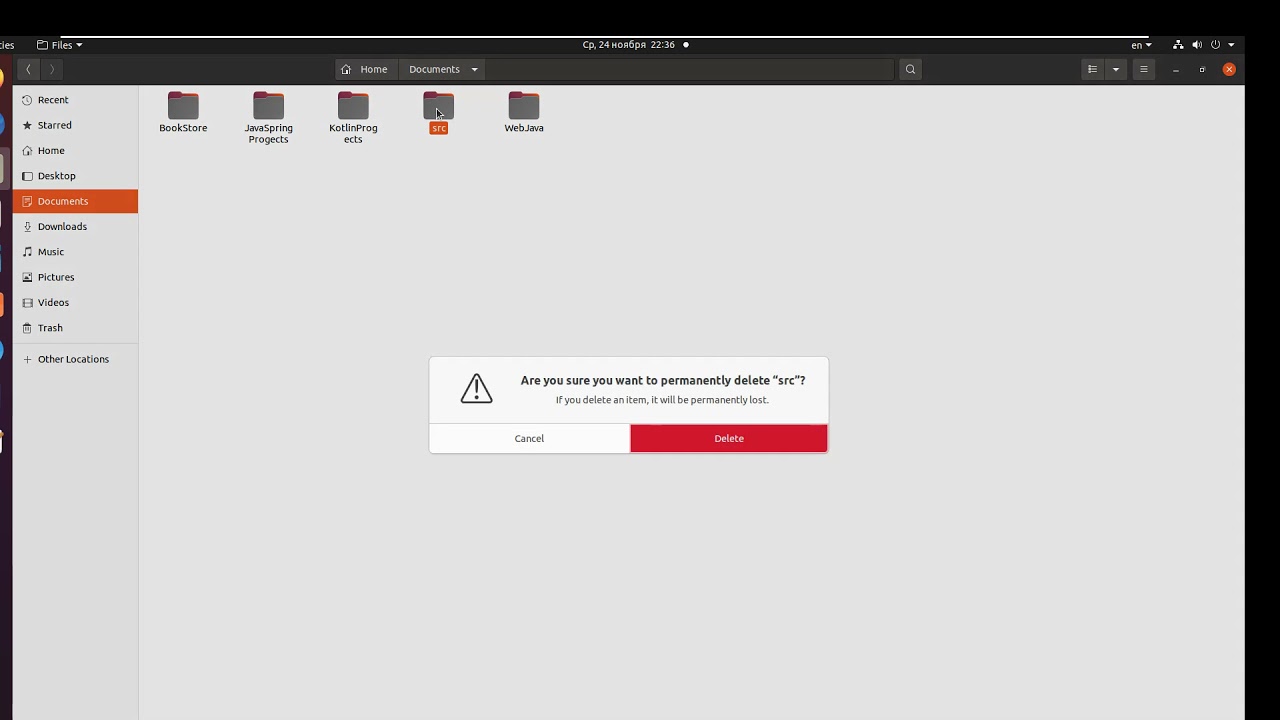
Task: Open Pictures in sidebar
Action: click(x=76, y=277)
